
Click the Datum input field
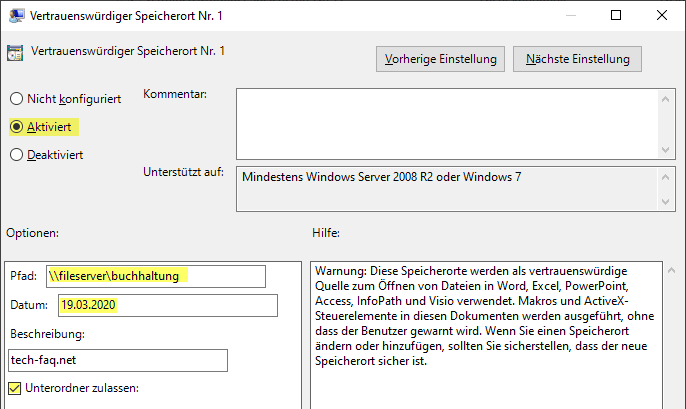(168, 305)
